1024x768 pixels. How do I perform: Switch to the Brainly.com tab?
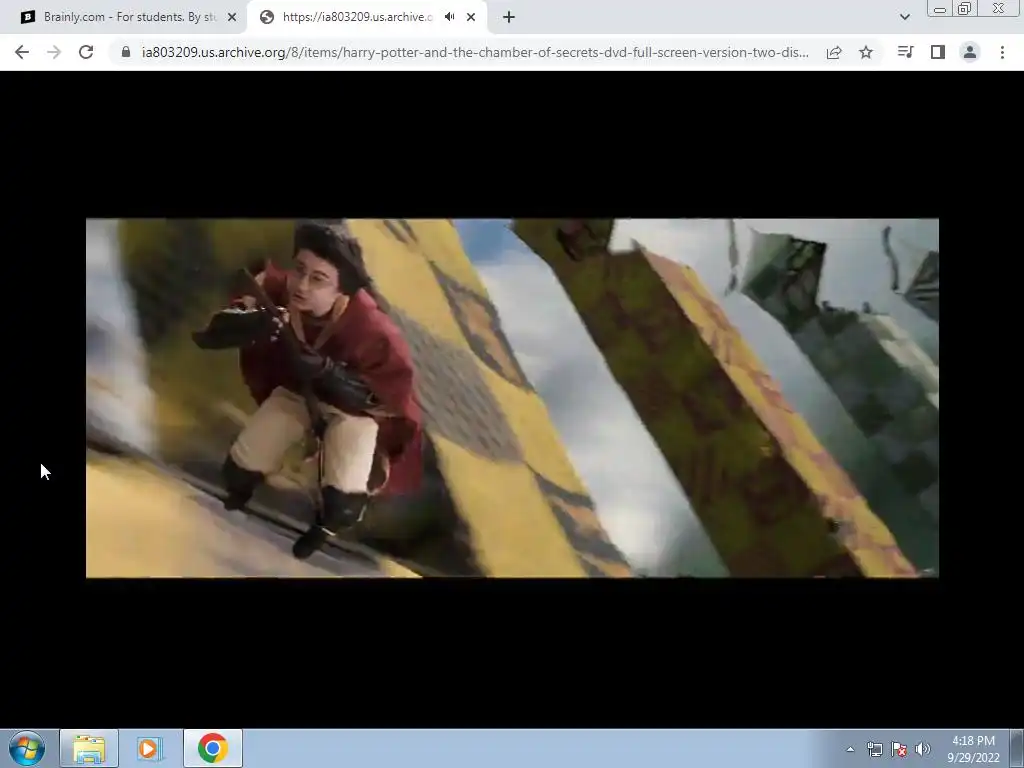[127, 17]
